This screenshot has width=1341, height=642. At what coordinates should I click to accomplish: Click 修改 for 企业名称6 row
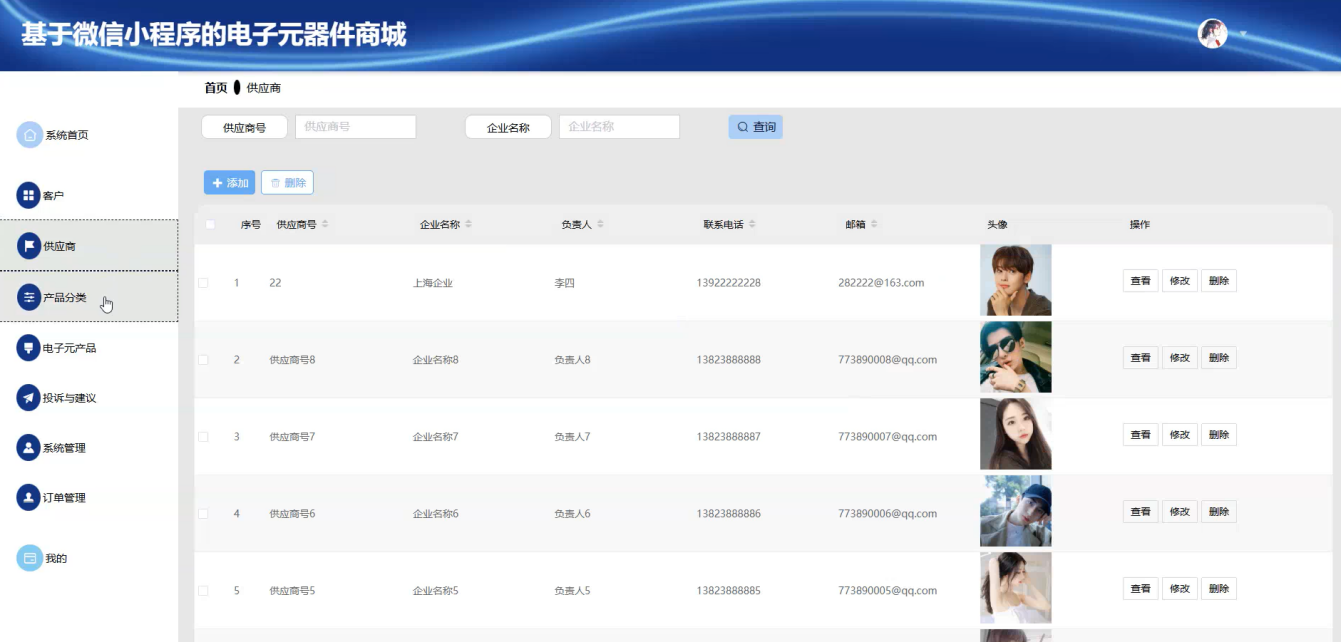[x=1179, y=512]
